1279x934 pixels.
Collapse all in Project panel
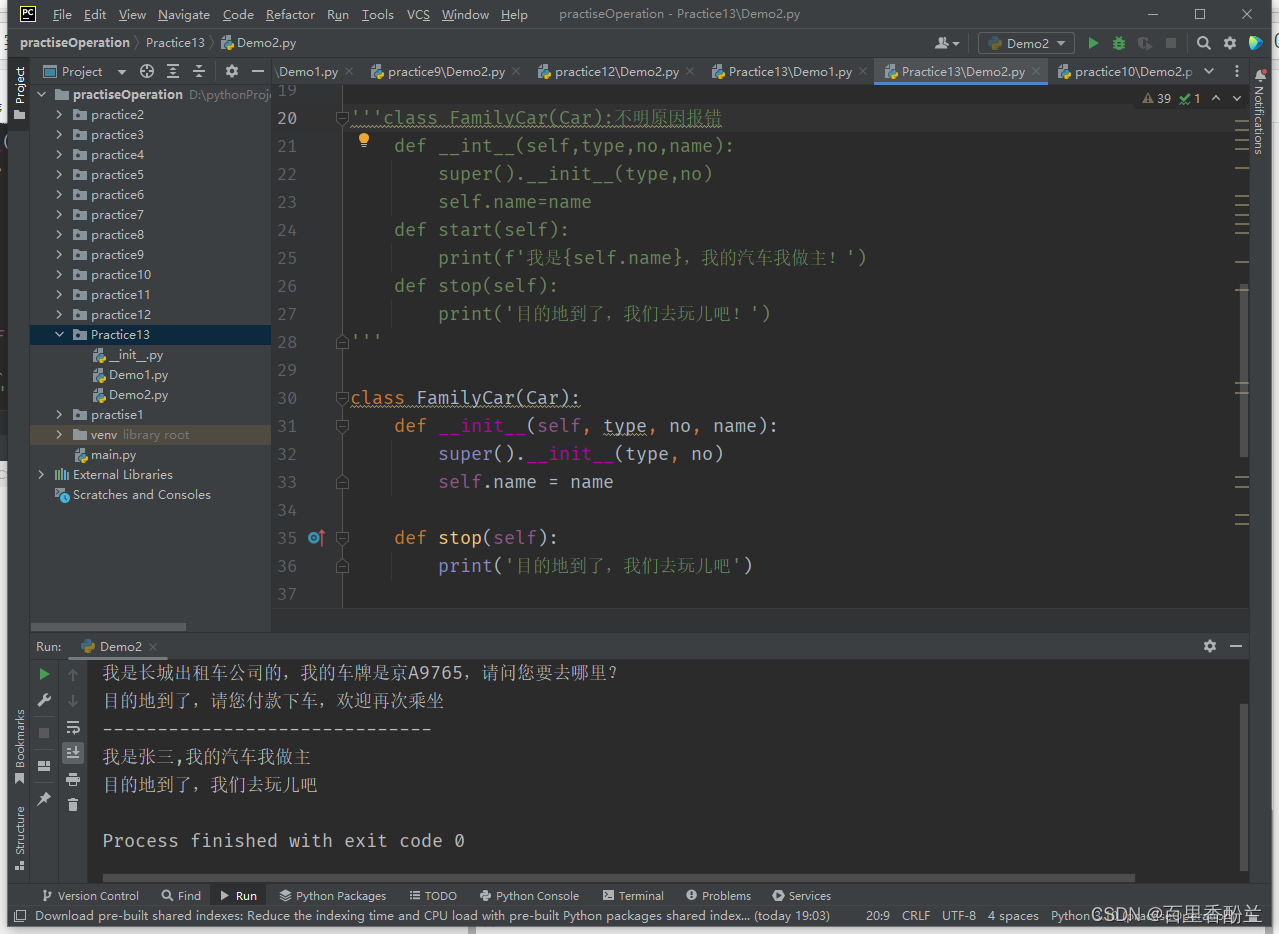[199, 71]
